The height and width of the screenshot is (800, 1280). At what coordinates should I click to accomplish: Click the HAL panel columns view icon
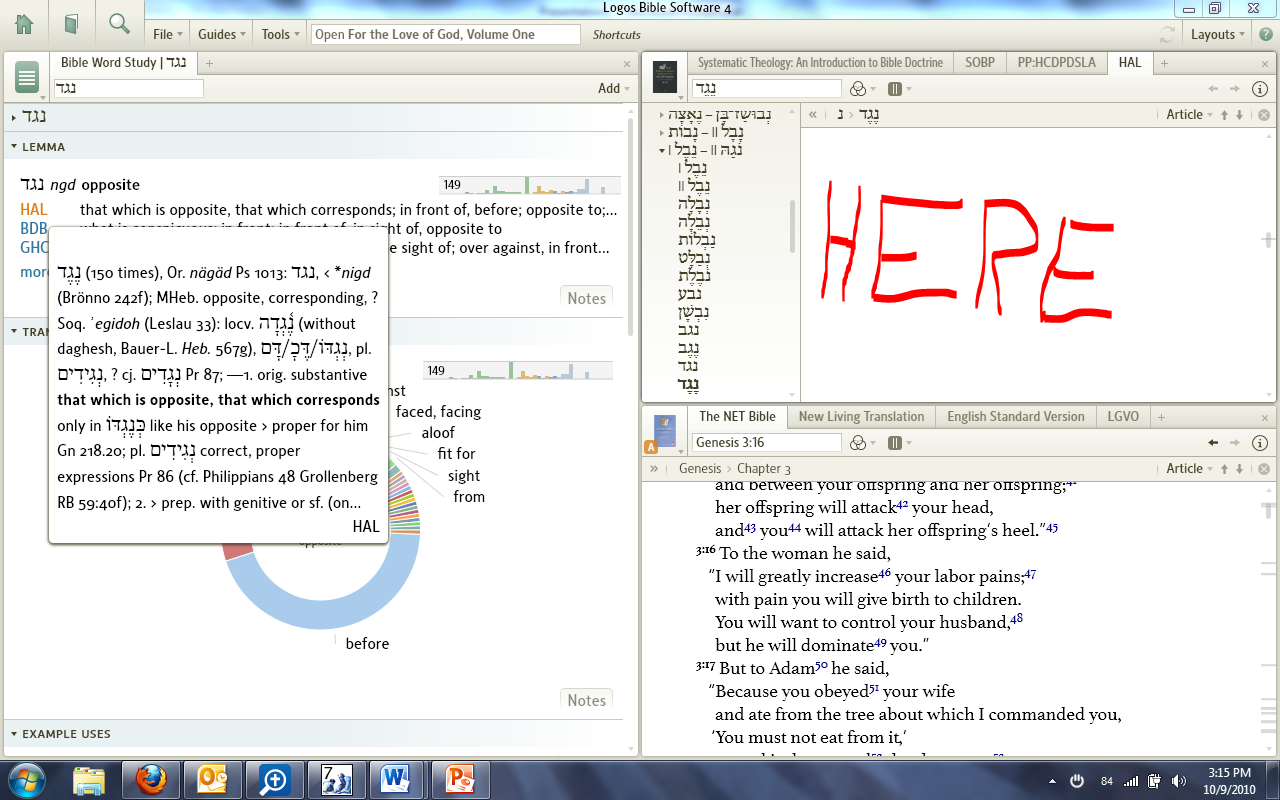(898, 88)
